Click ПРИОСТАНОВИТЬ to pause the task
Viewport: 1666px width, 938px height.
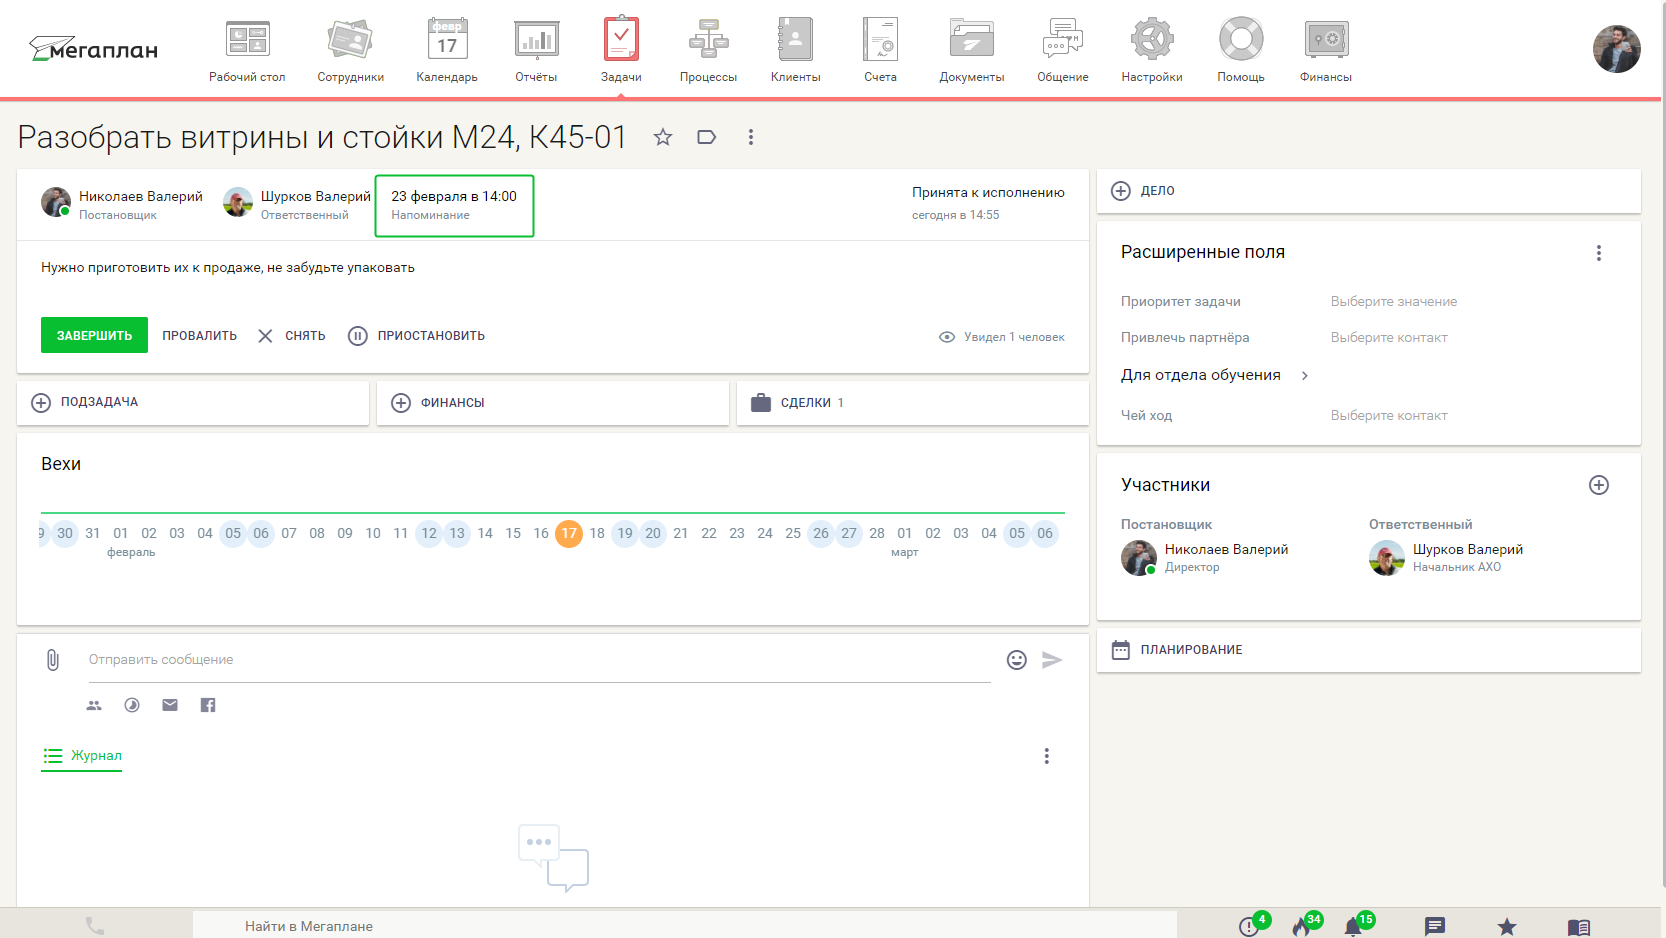(416, 336)
